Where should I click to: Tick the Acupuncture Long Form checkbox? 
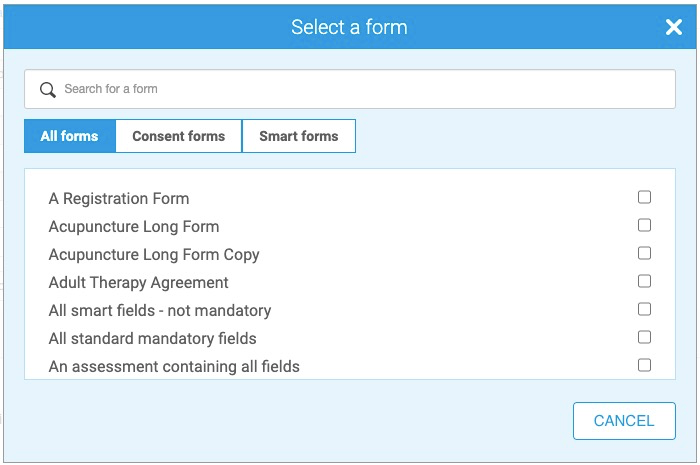pos(644,226)
